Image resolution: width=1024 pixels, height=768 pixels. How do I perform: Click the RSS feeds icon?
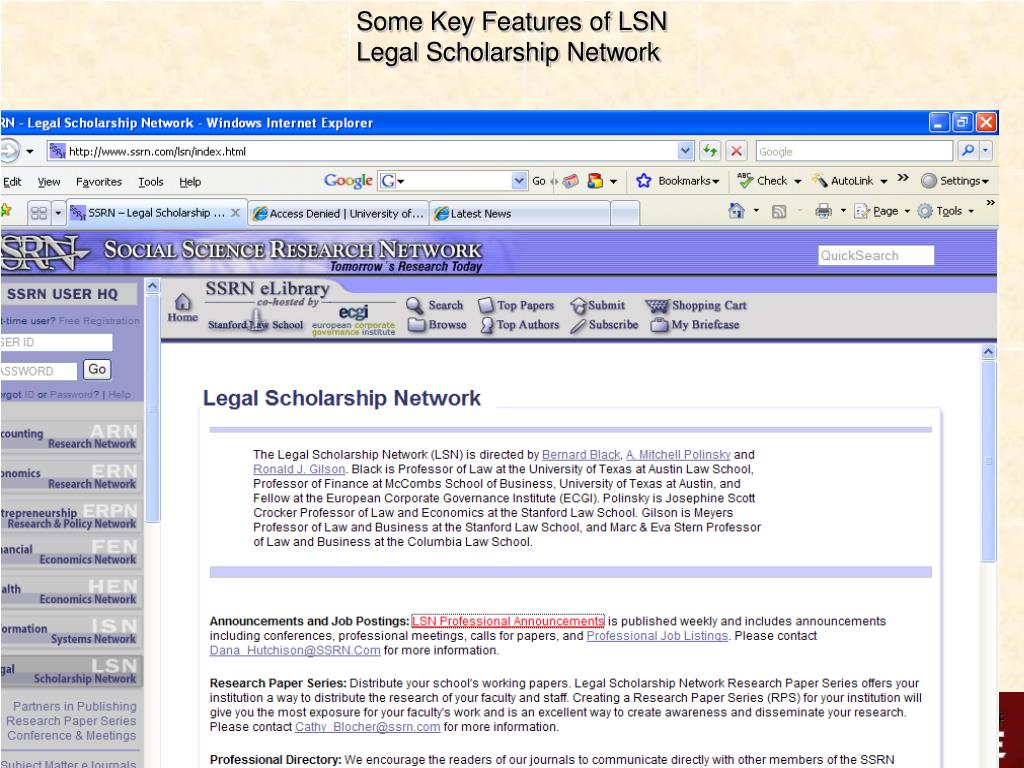pos(778,212)
